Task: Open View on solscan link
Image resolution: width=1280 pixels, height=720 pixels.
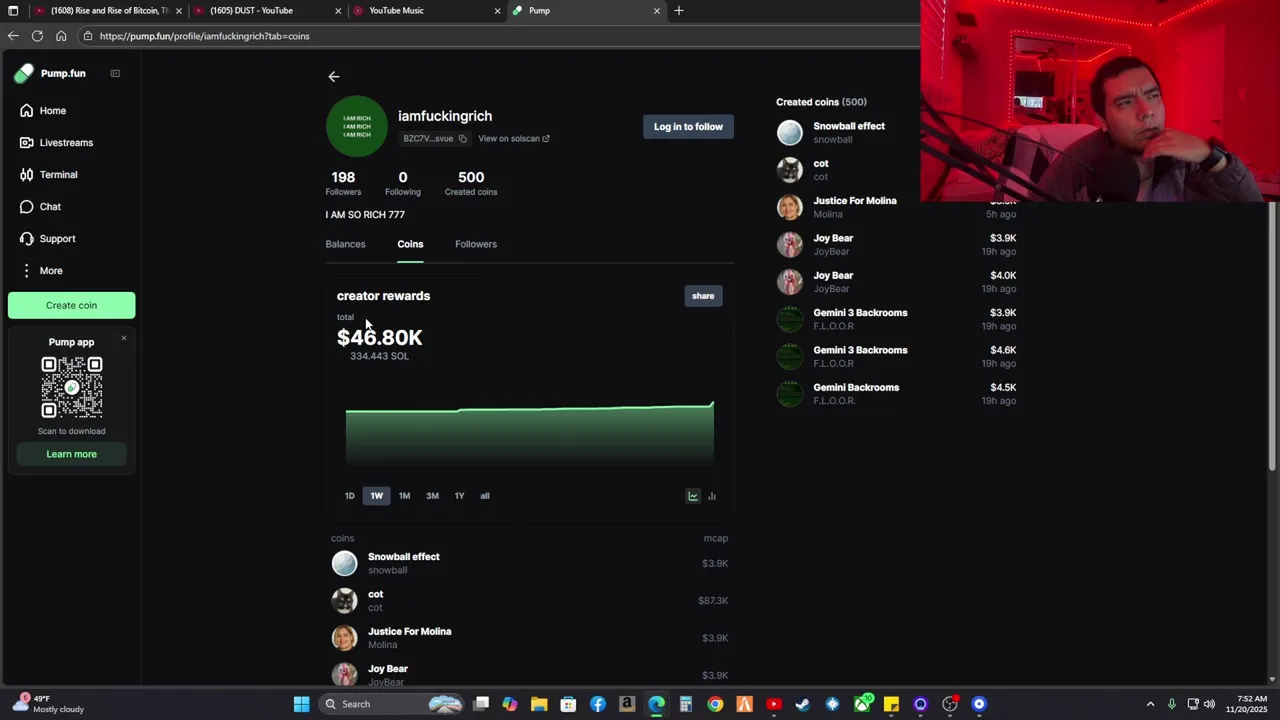Action: click(x=513, y=139)
